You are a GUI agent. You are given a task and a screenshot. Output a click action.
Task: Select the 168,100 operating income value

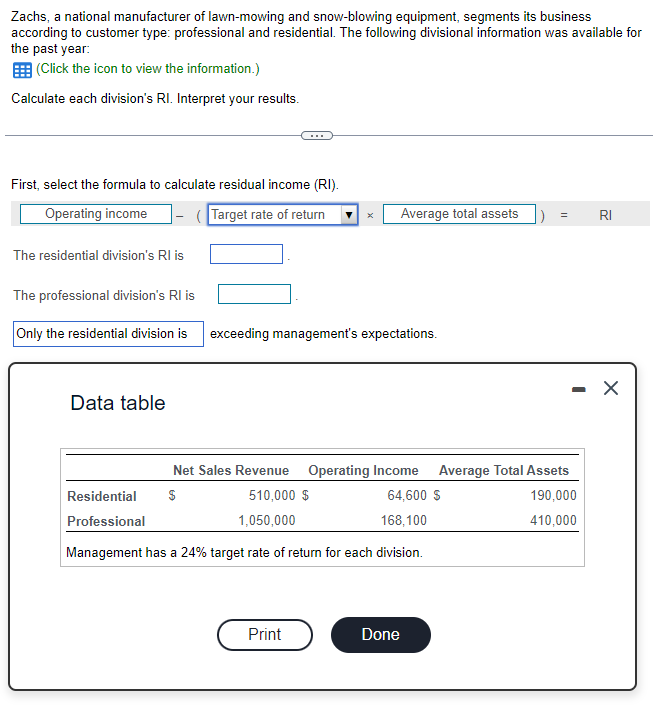point(404,520)
